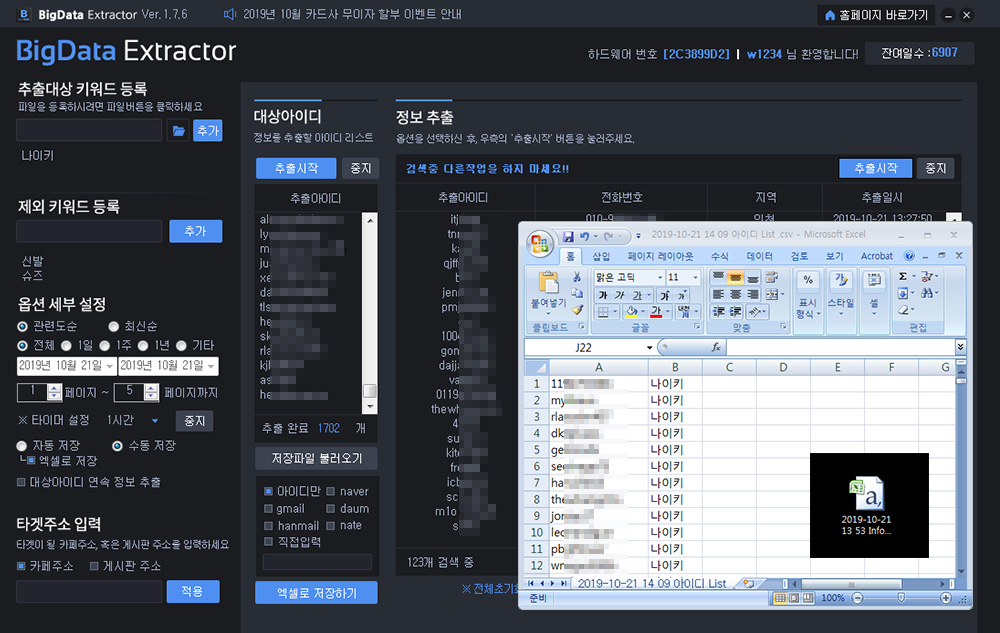Expand the font size dropdown showing 11
This screenshot has width=1000, height=633.
(x=696, y=277)
